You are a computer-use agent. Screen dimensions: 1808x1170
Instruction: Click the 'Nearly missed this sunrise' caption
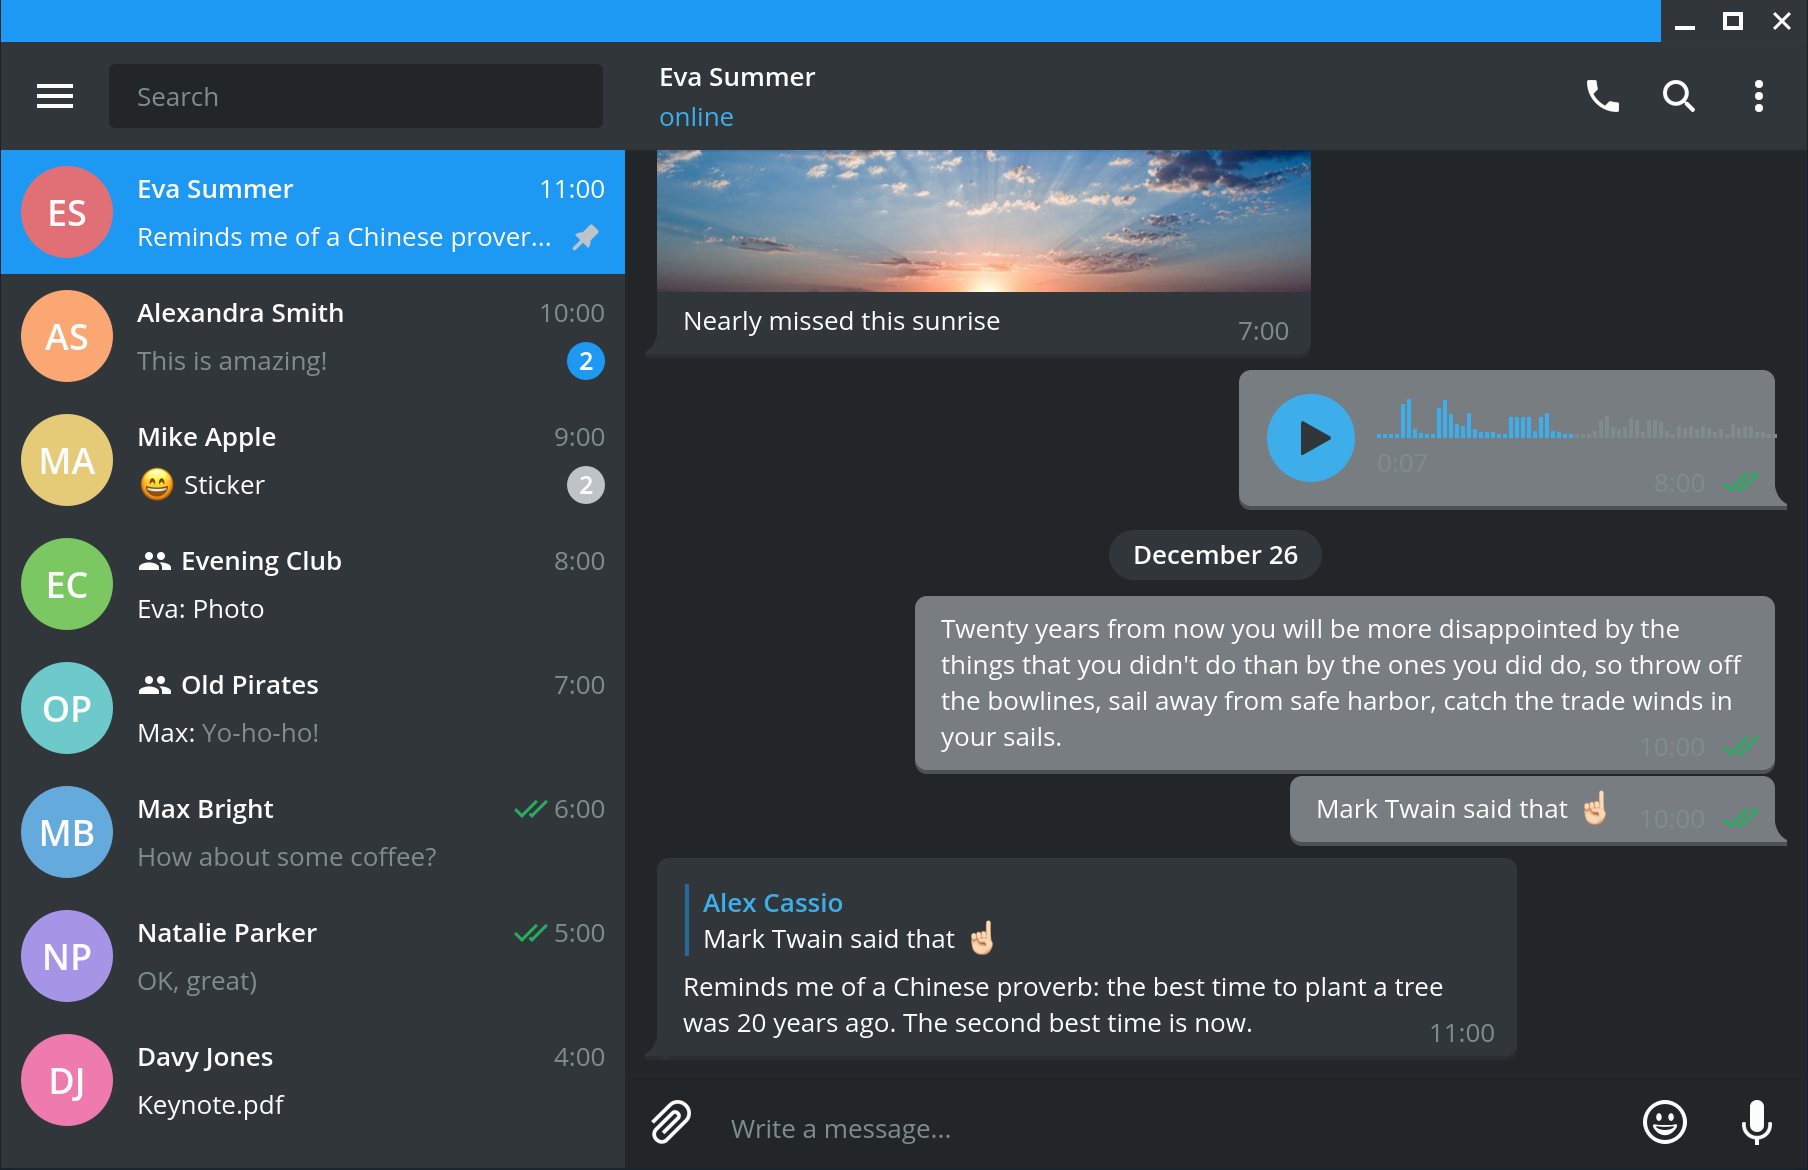click(841, 321)
